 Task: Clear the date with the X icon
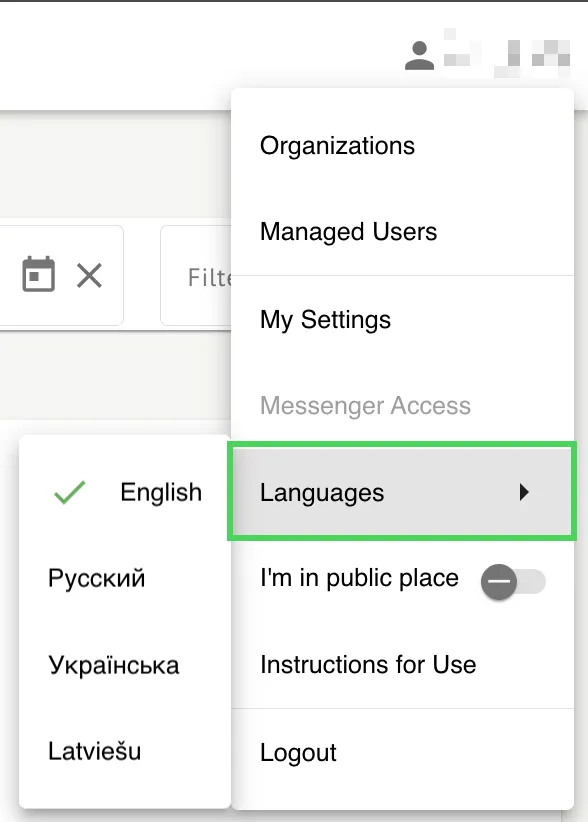point(89,275)
